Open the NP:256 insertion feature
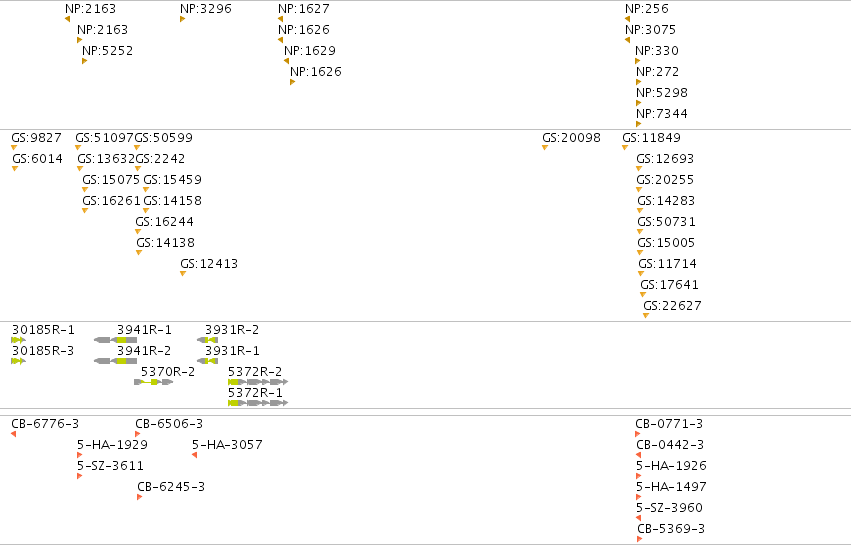The height and width of the screenshot is (545, 851). click(627, 19)
